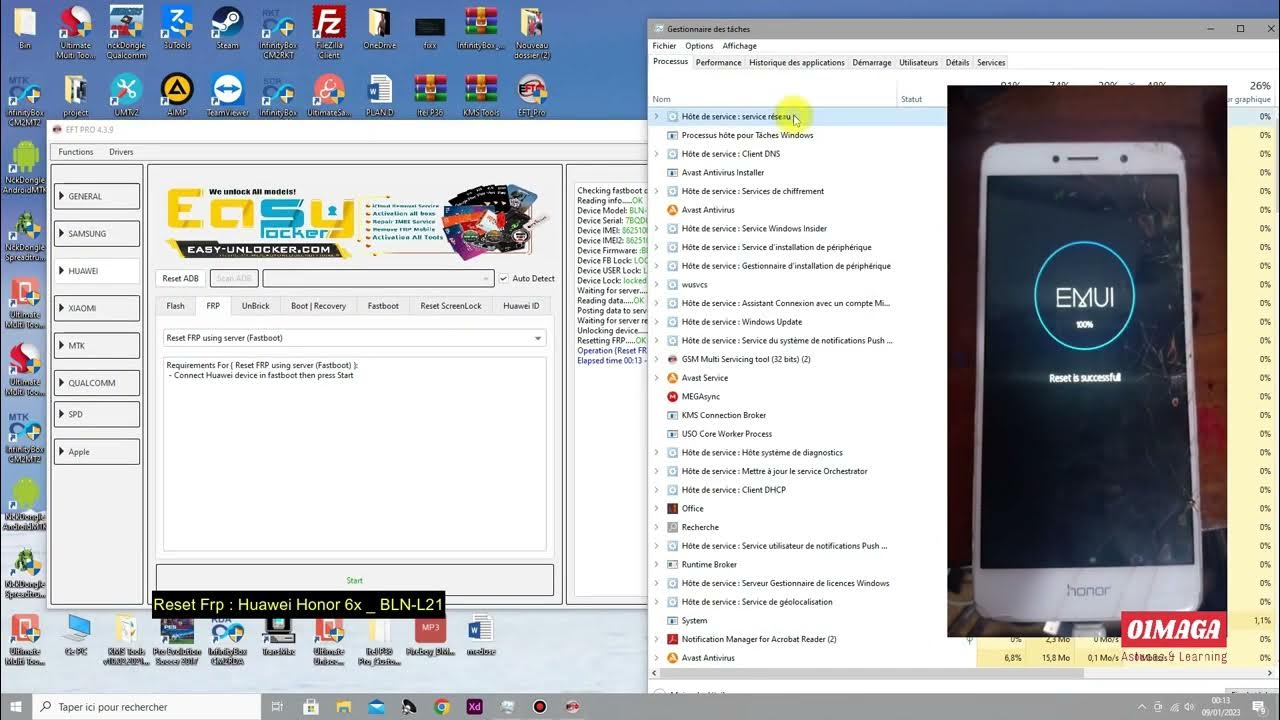
Task: Open the meduse Word document icon
Action: click(x=481, y=635)
